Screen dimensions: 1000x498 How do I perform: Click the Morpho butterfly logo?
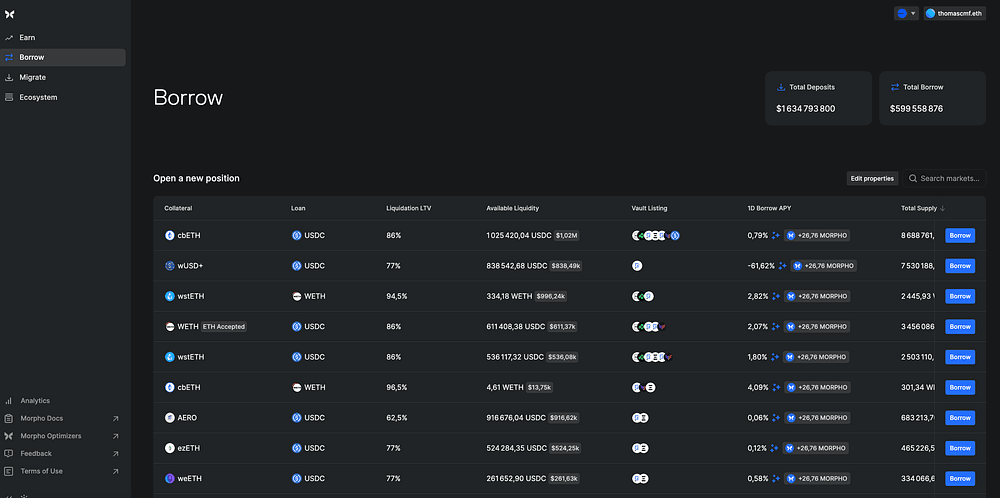pyautogui.click(x=9, y=13)
